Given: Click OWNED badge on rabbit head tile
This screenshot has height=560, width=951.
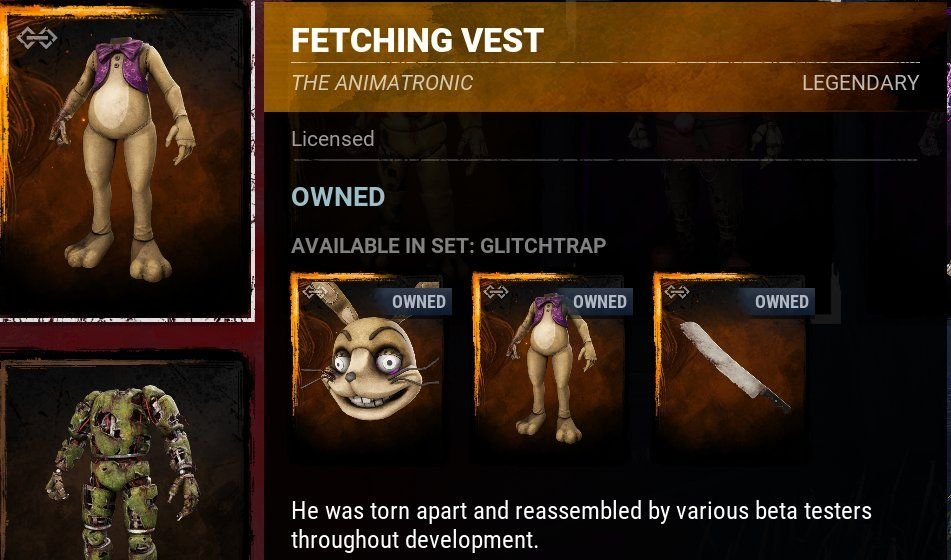Looking at the screenshot, I should 416,302.
